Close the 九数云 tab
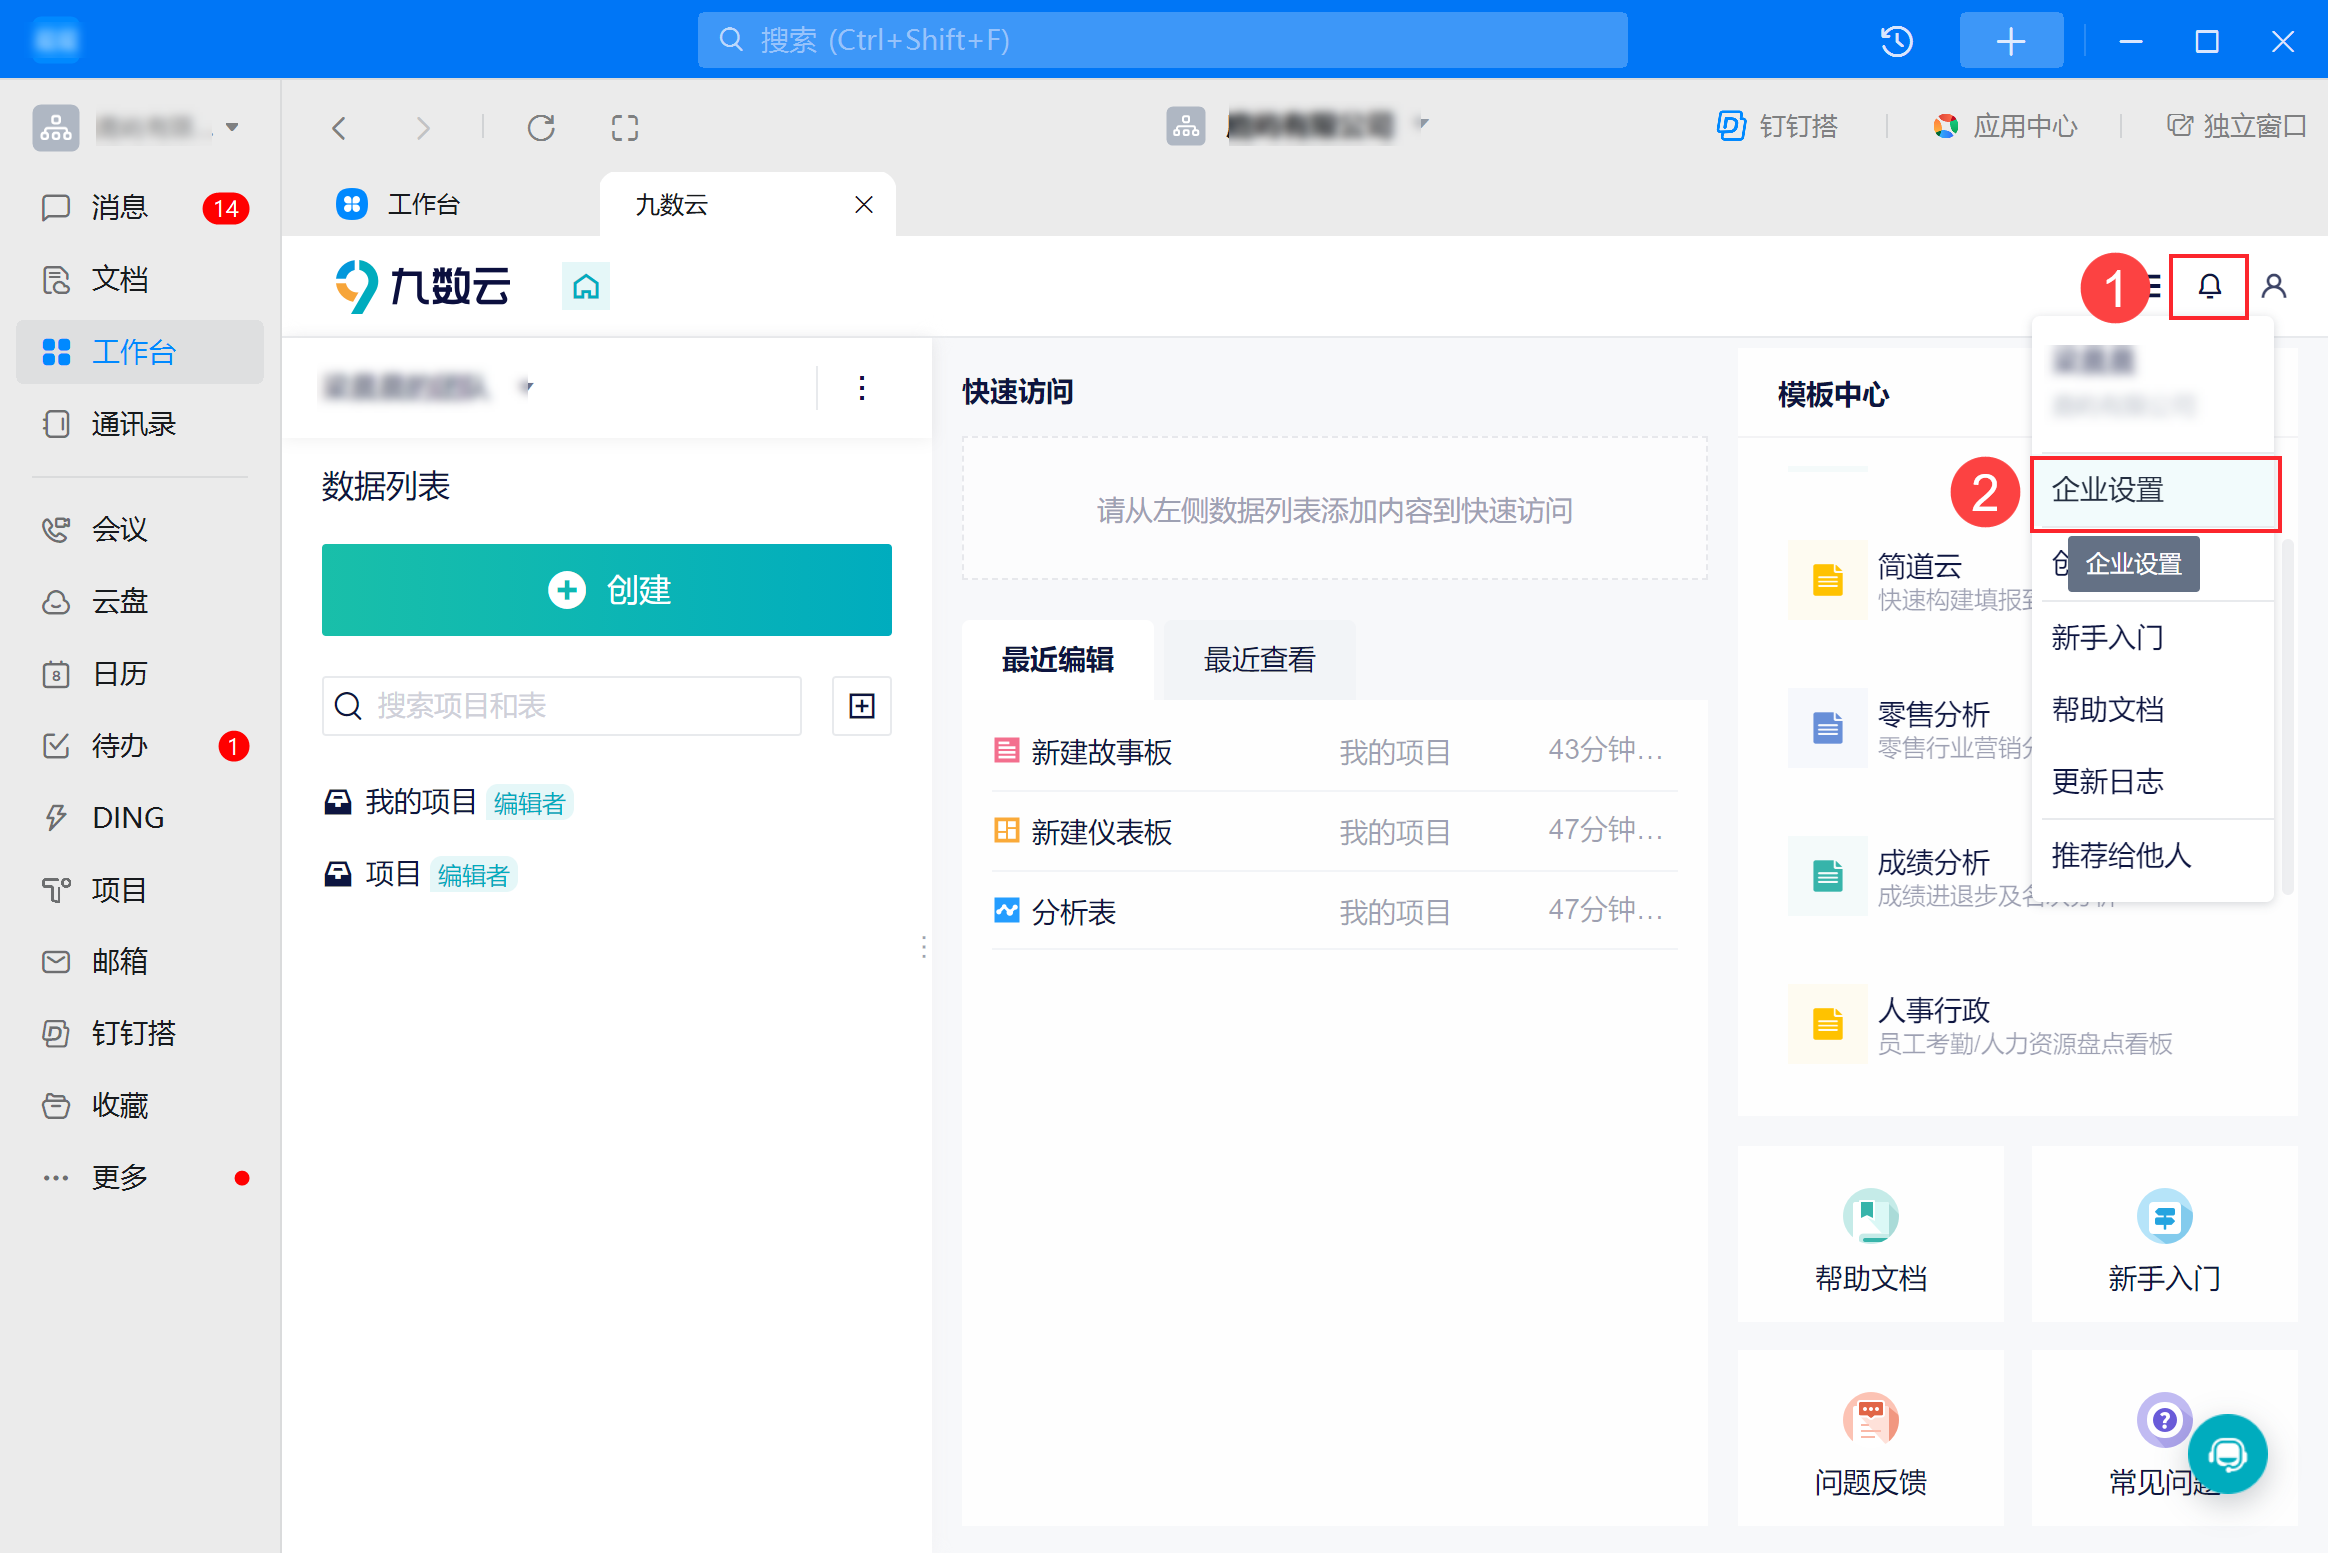2328x1553 pixels. [x=864, y=205]
